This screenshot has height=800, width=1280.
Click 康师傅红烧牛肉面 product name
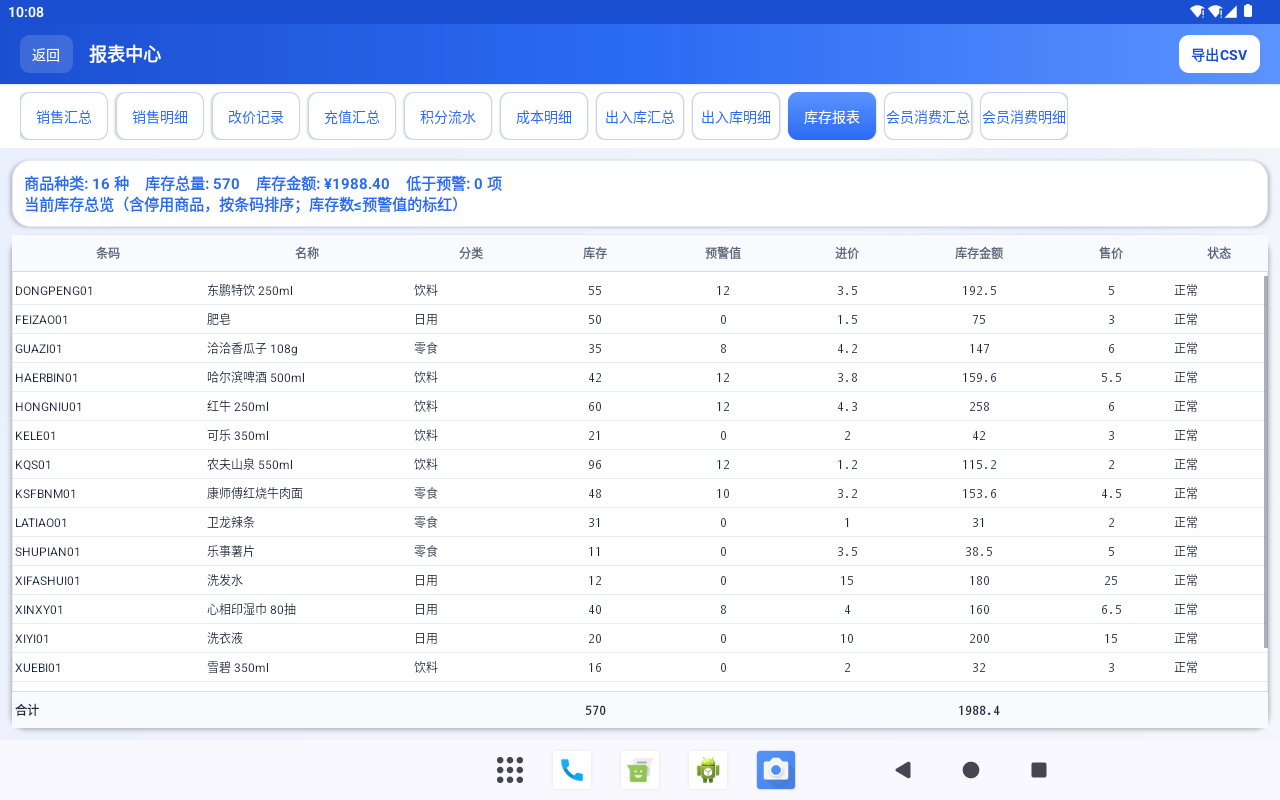coord(255,494)
